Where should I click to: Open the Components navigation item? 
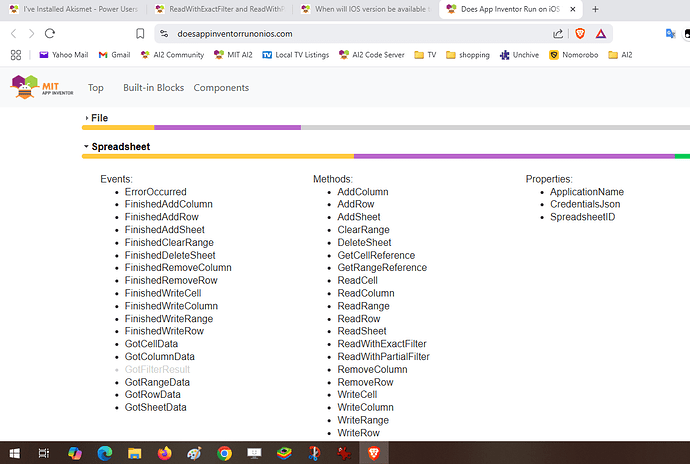pyautogui.click(x=221, y=88)
